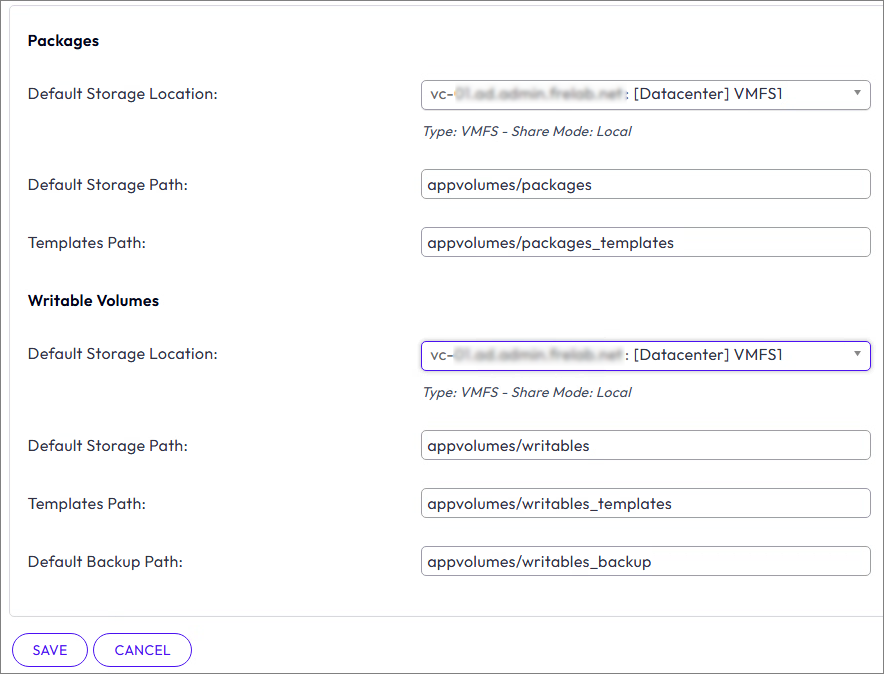Click the CANCEL button
The width and height of the screenshot is (884, 674).
(x=142, y=650)
